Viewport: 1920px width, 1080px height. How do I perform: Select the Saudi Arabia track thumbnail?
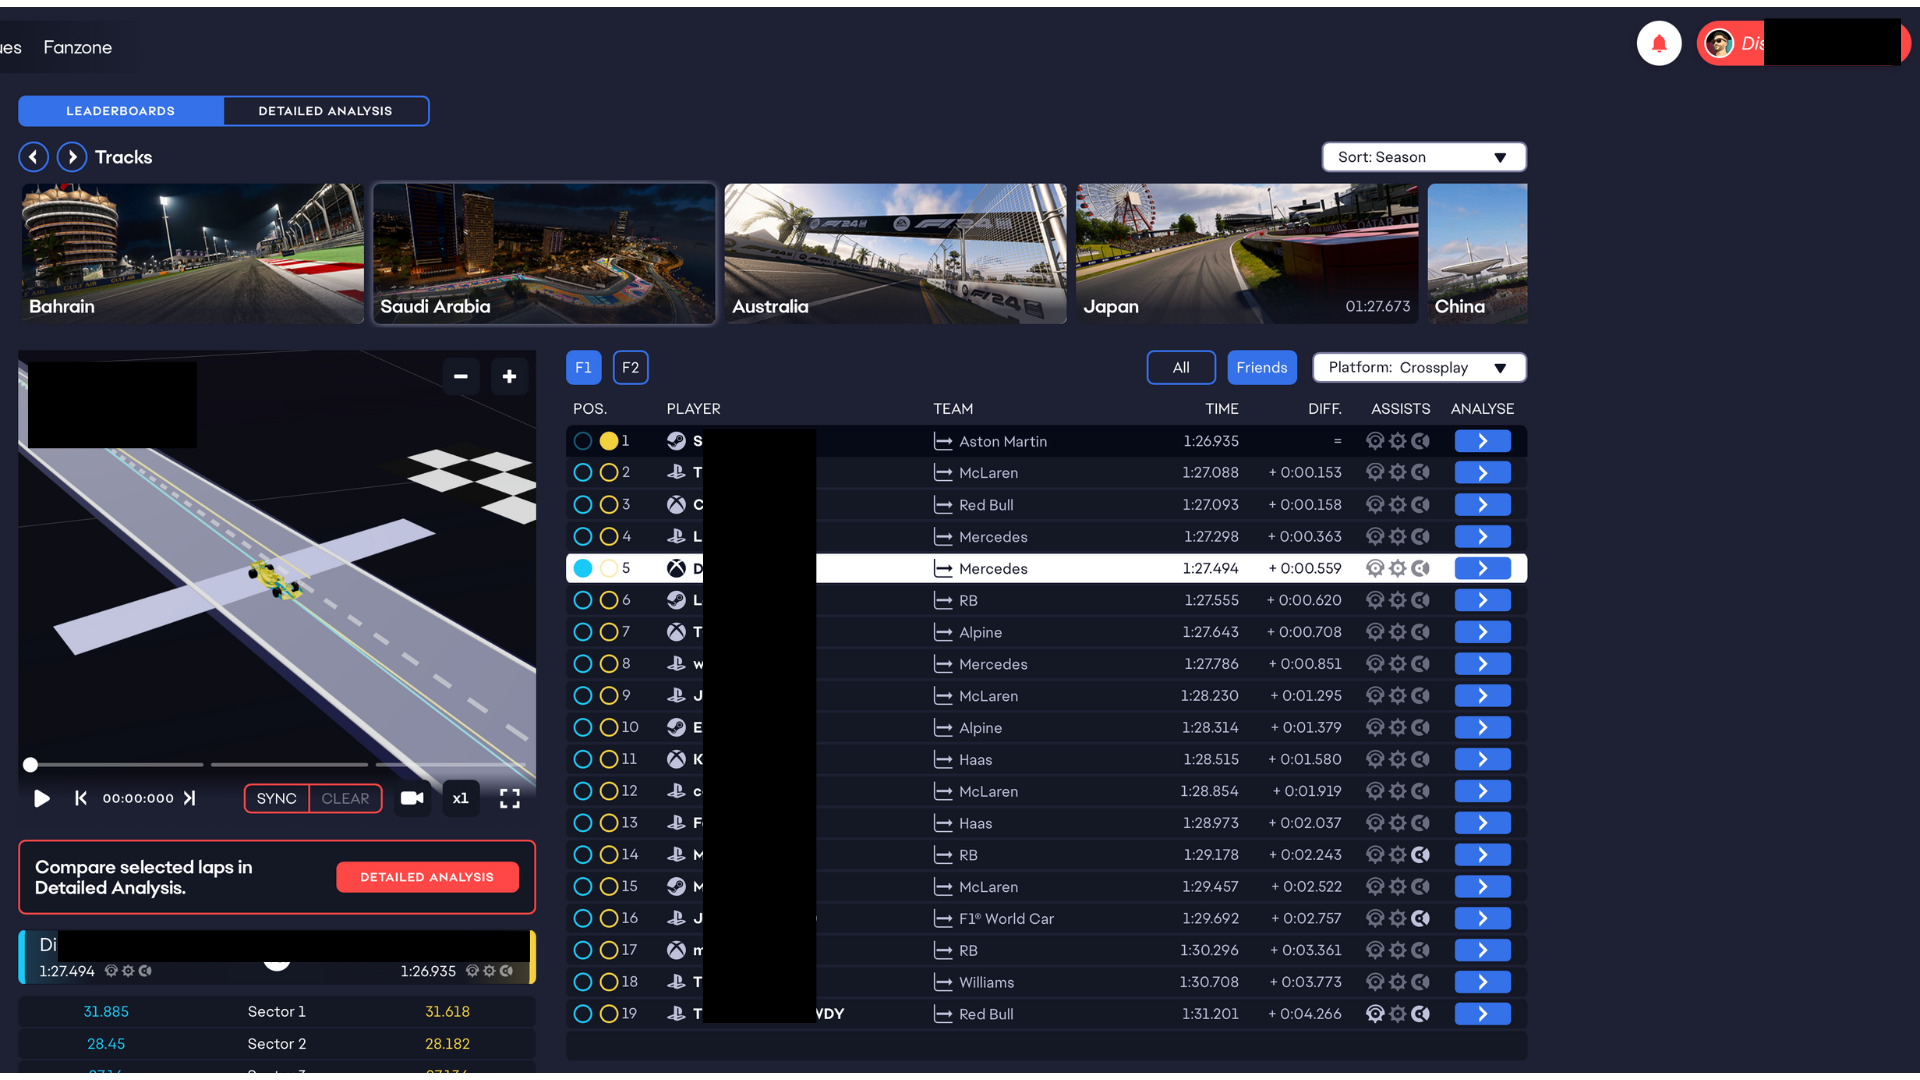tap(544, 253)
